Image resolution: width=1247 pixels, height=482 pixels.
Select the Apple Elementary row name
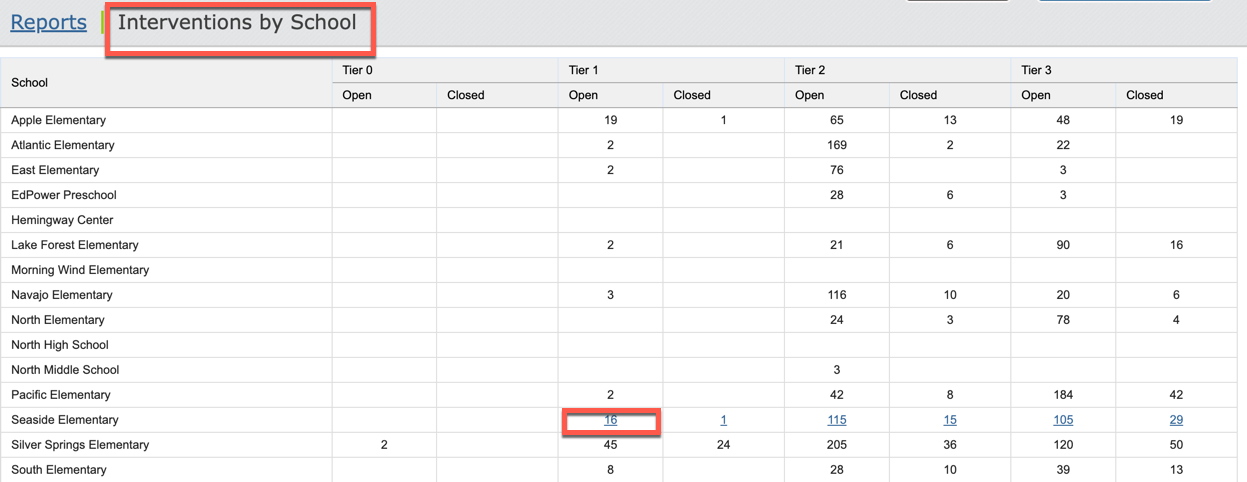[58, 120]
